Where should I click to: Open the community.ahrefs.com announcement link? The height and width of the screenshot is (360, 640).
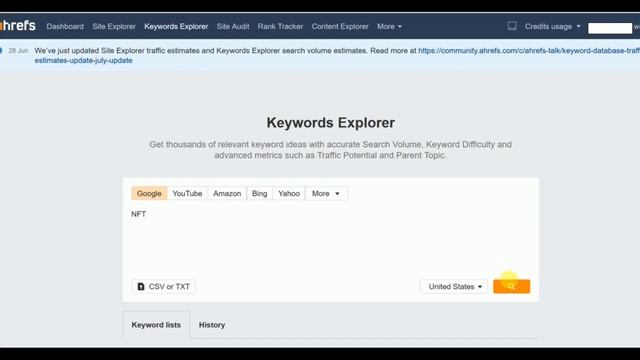click(529, 51)
